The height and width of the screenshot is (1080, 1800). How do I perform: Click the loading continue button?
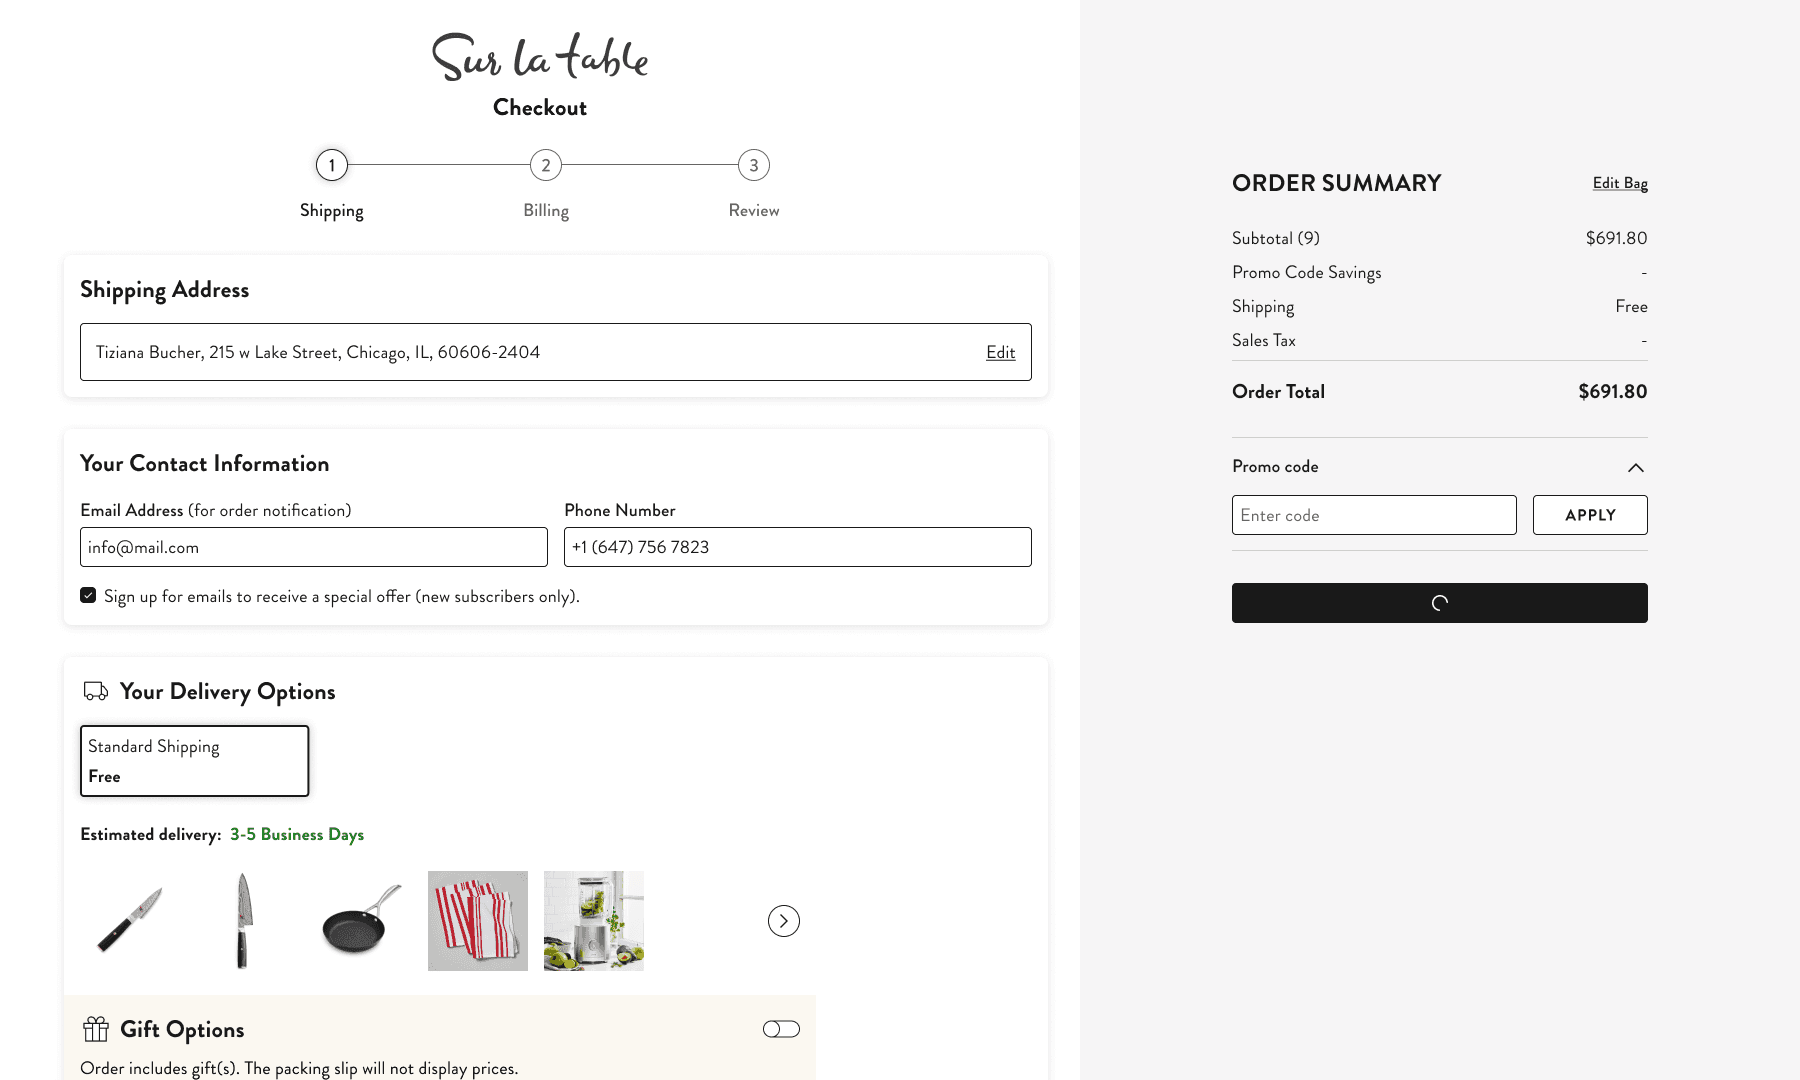pyautogui.click(x=1440, y=603)
